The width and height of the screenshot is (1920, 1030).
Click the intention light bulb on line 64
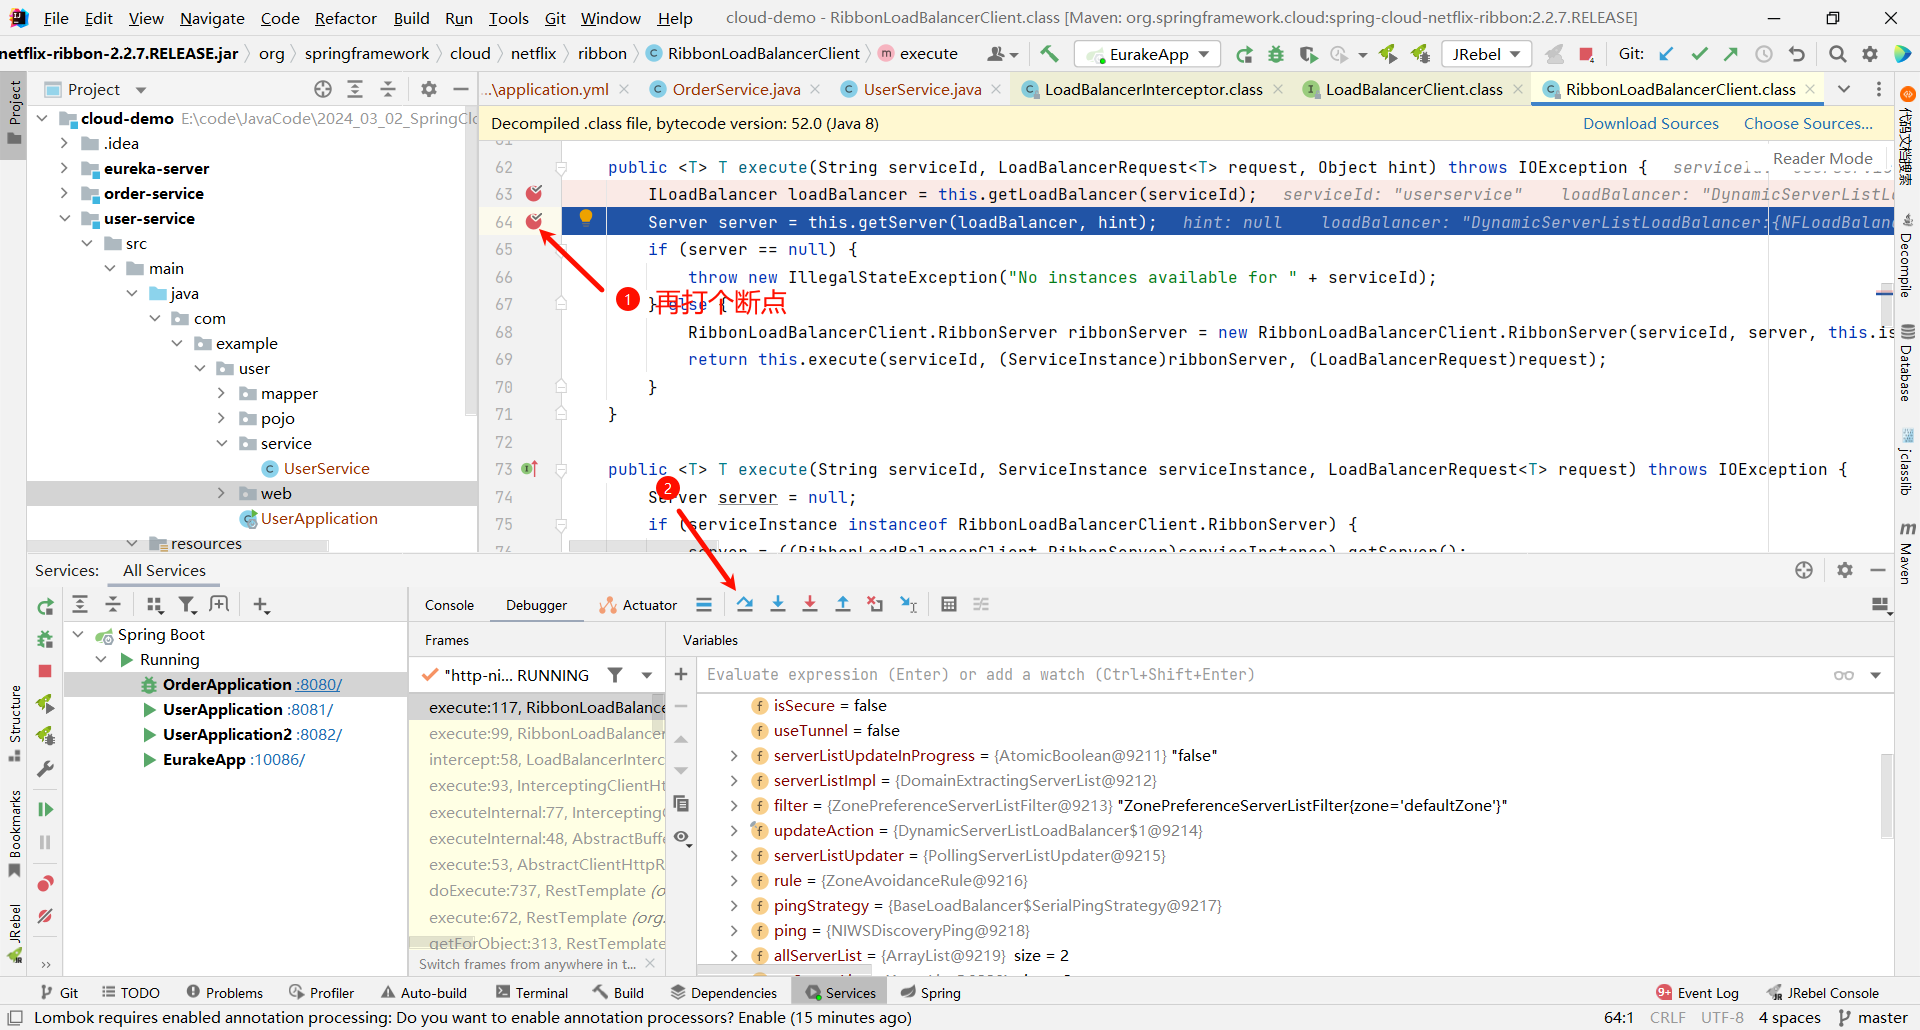click(x=586, y=218)
